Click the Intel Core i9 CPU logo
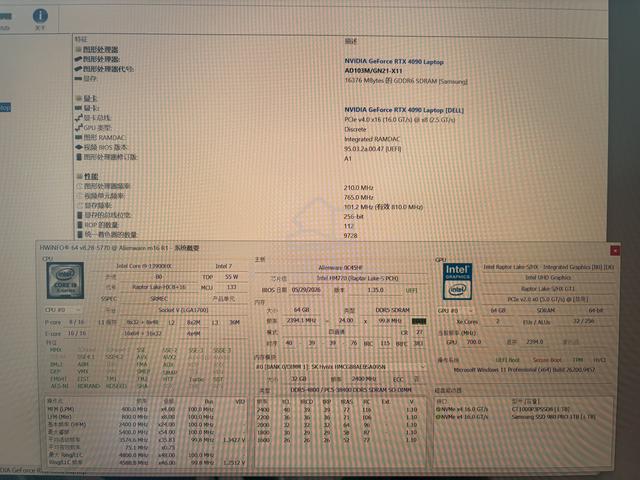 click(x=65, y=280)
